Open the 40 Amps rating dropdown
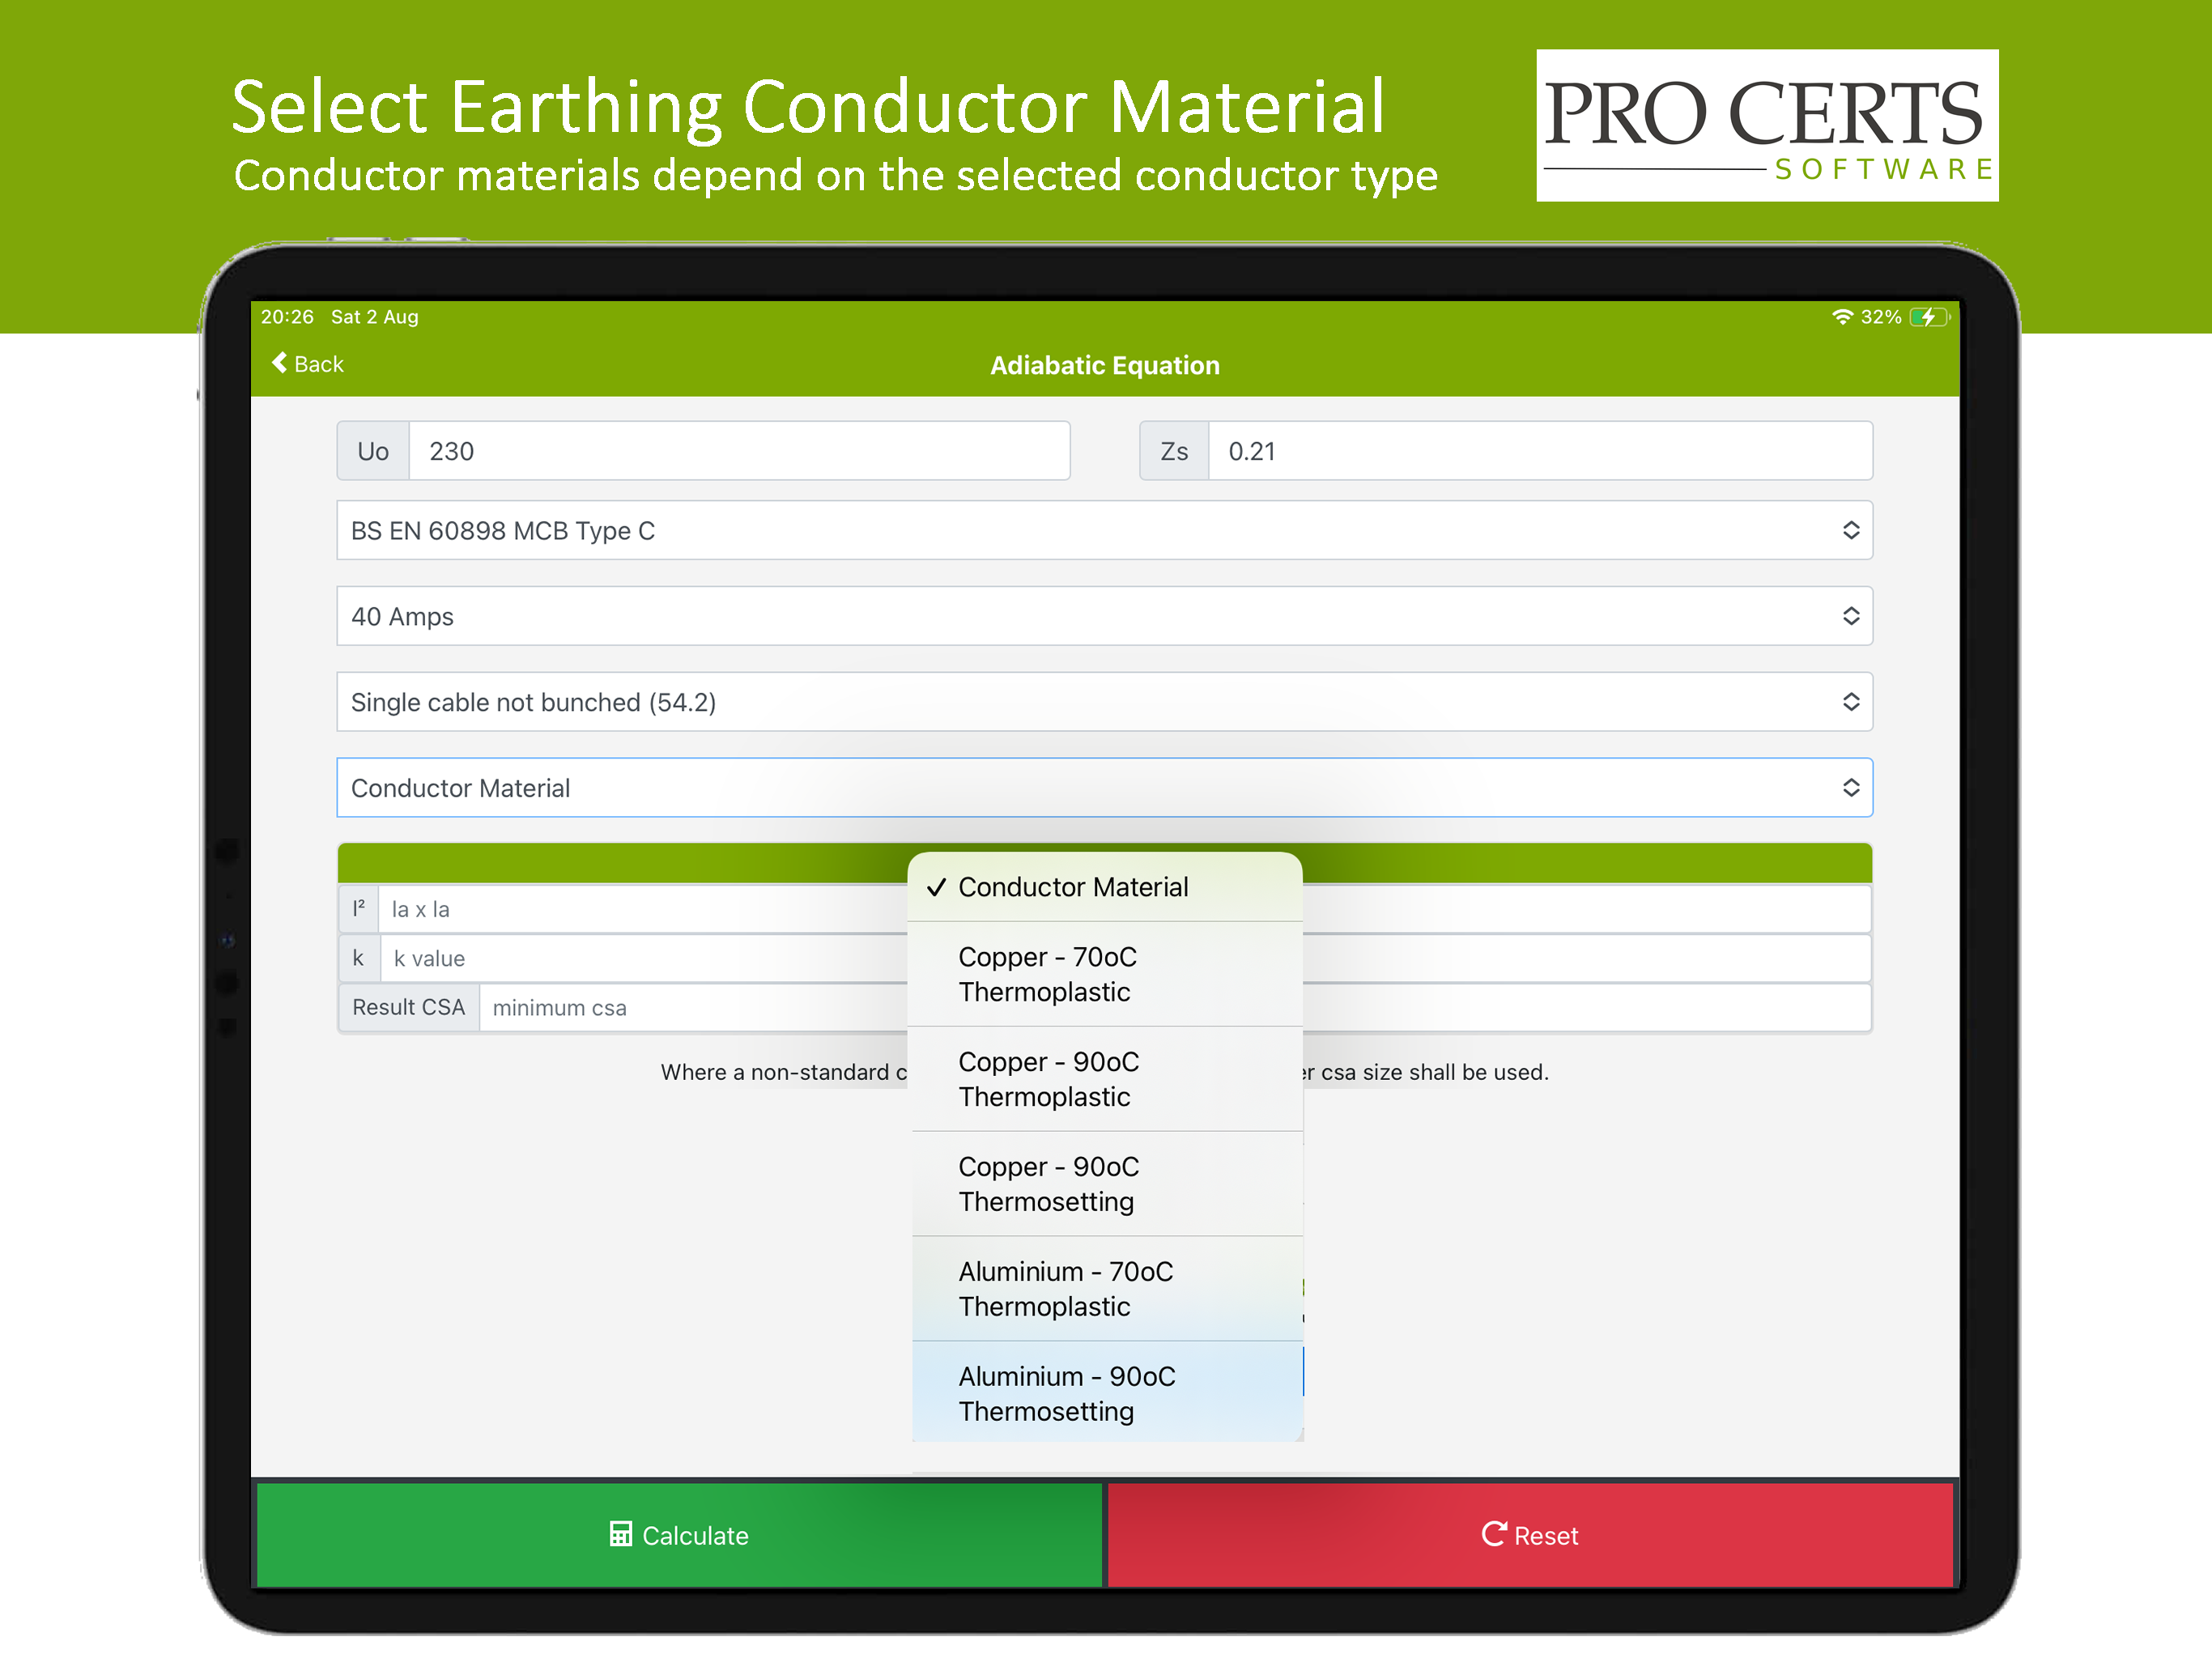 (1104, 616)
